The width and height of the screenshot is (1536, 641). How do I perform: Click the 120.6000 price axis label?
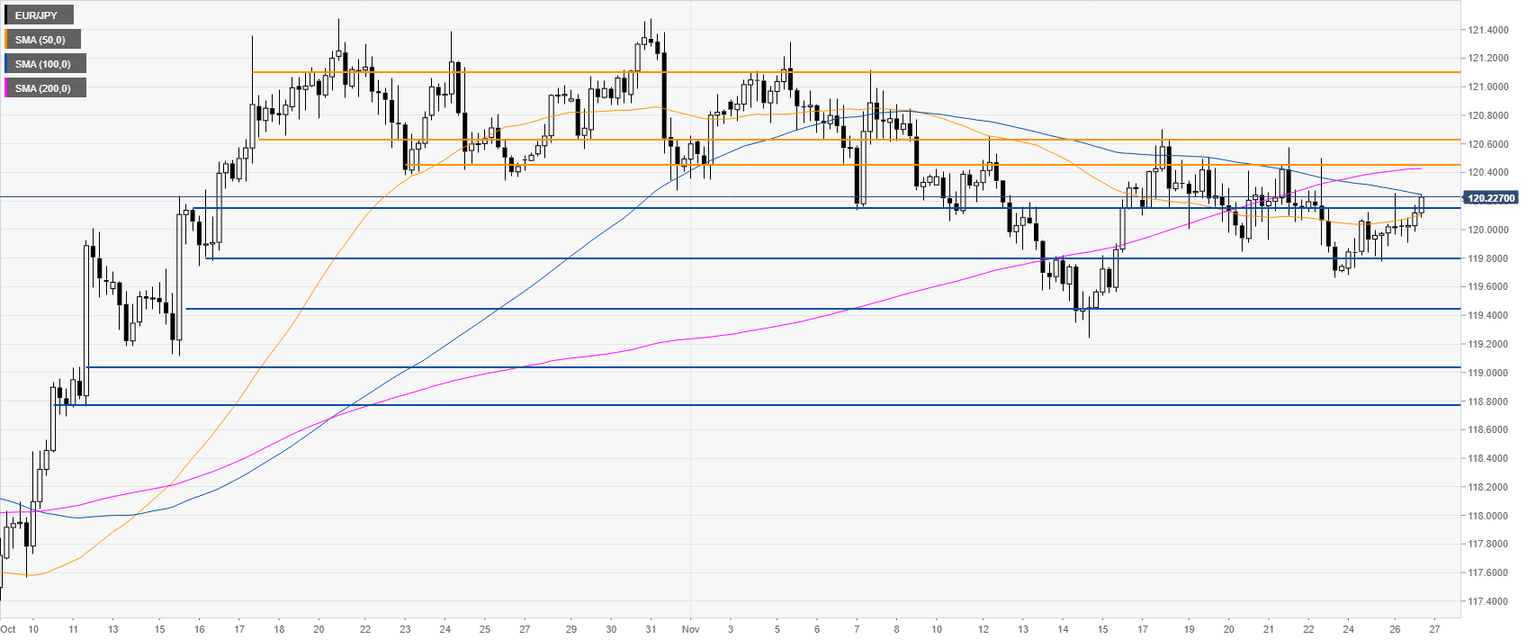[1490, 144]
